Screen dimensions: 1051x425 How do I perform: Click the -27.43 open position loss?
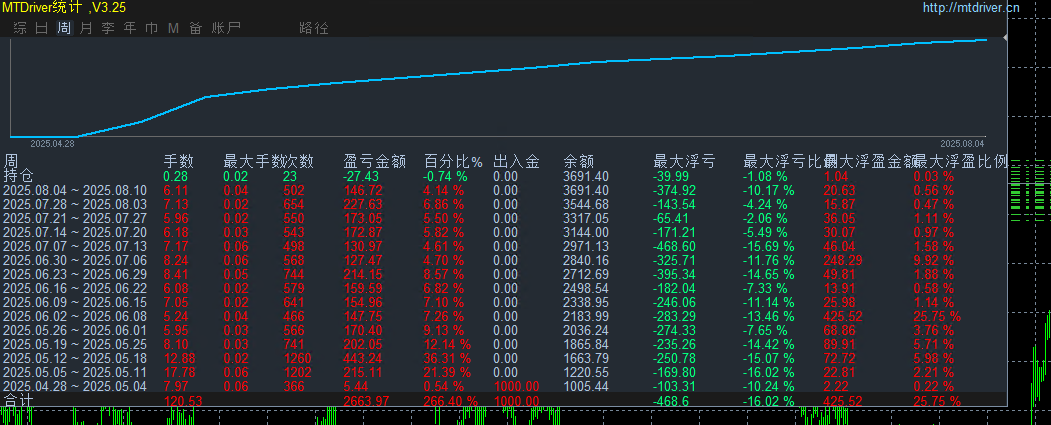pos(361,176)
